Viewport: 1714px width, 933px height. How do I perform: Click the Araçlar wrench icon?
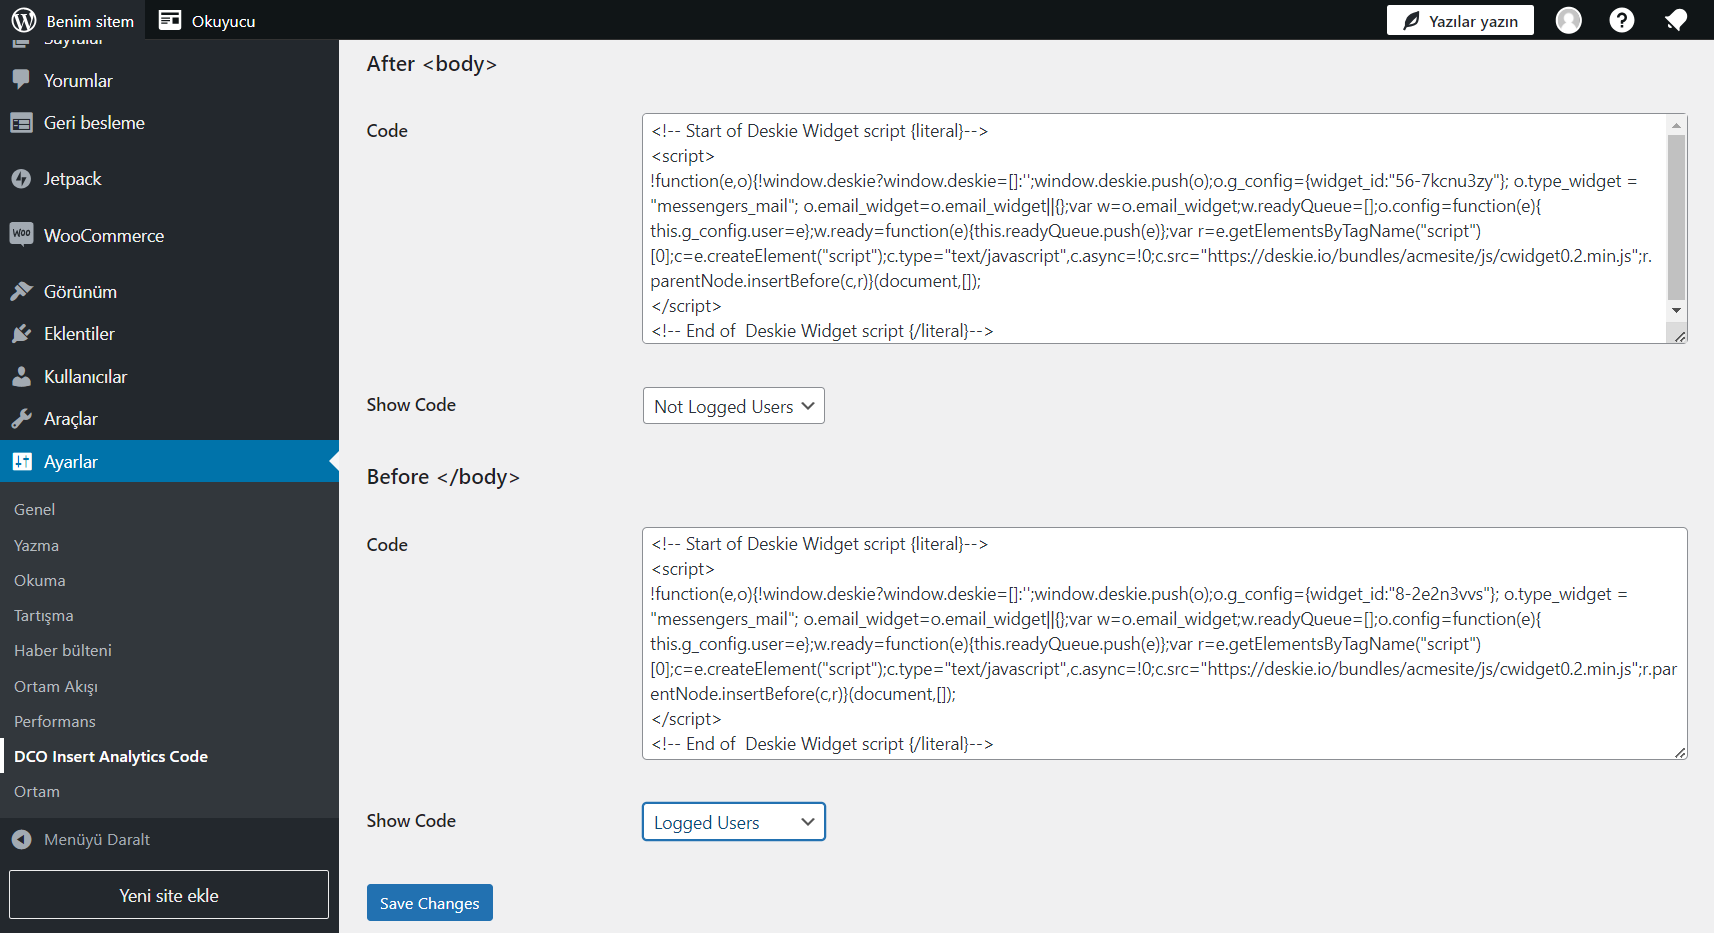pos(21,419)
